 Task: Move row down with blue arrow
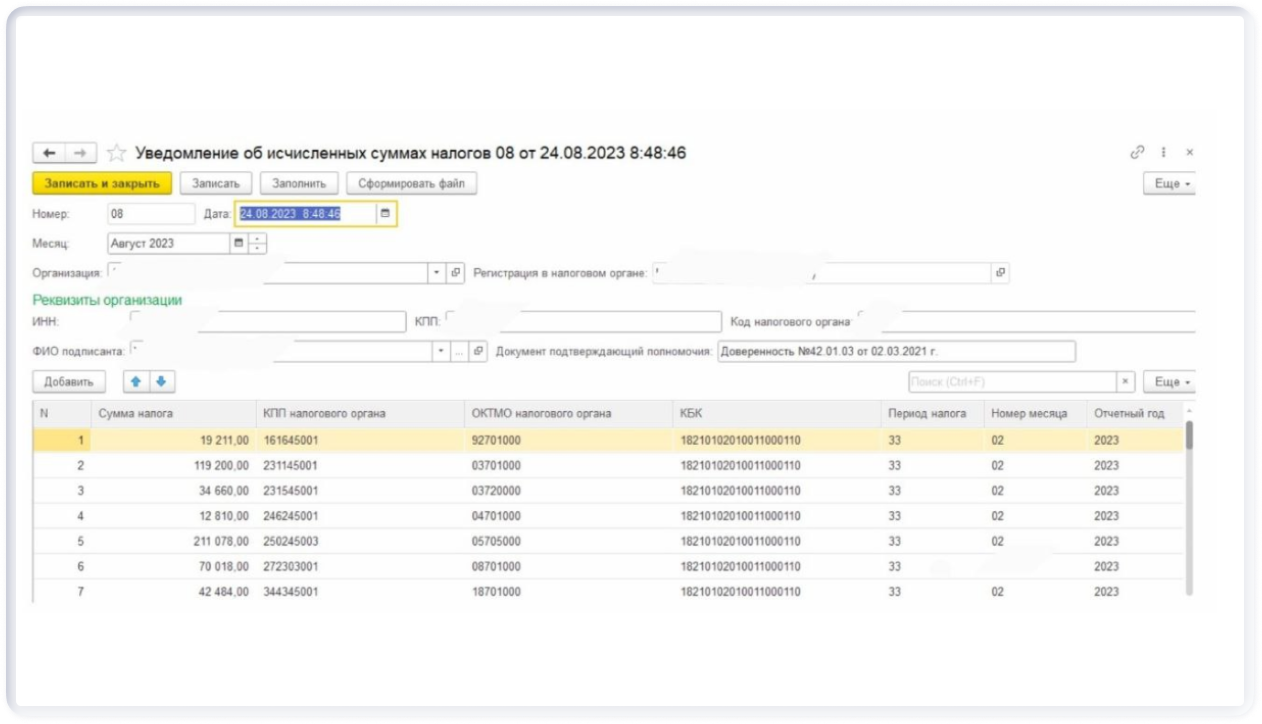[159, 382]
